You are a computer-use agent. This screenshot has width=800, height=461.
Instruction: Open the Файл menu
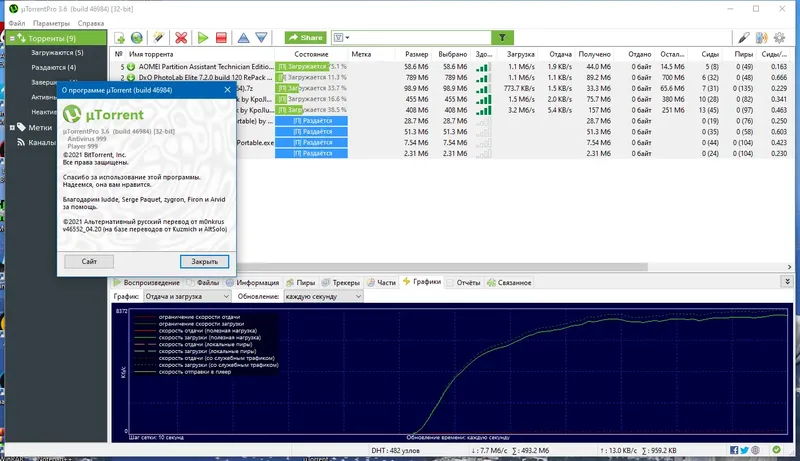tap(17, 23)
